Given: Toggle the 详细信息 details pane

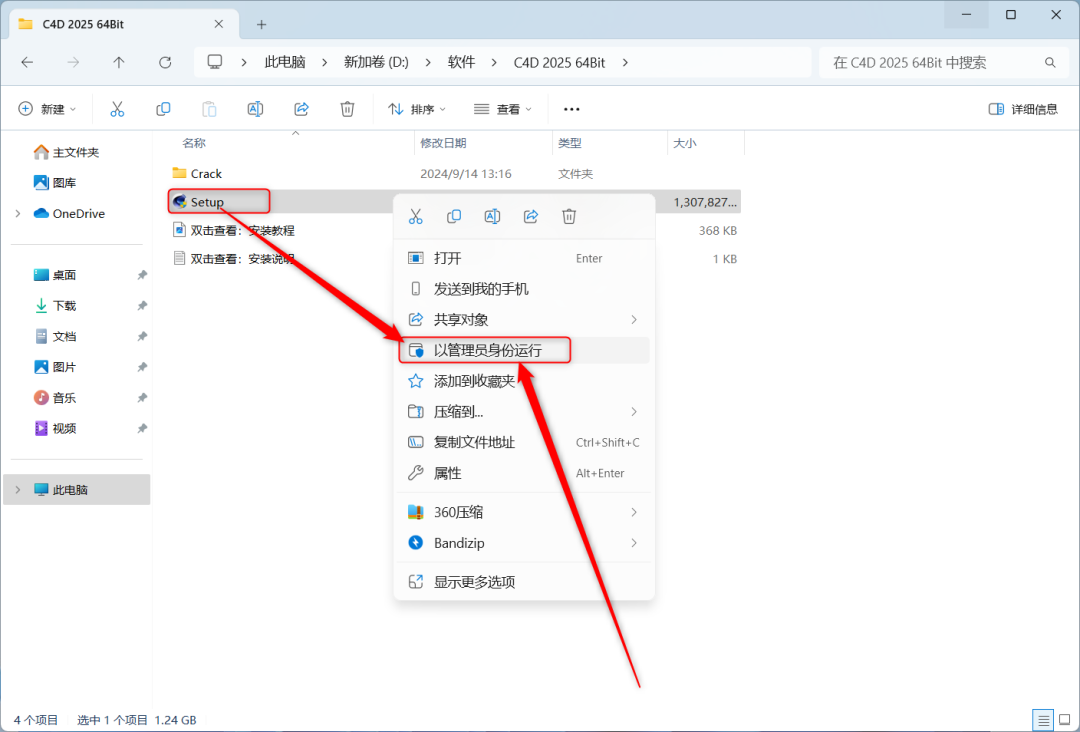Looking at the screenshot, I should tap(1022, 109).
